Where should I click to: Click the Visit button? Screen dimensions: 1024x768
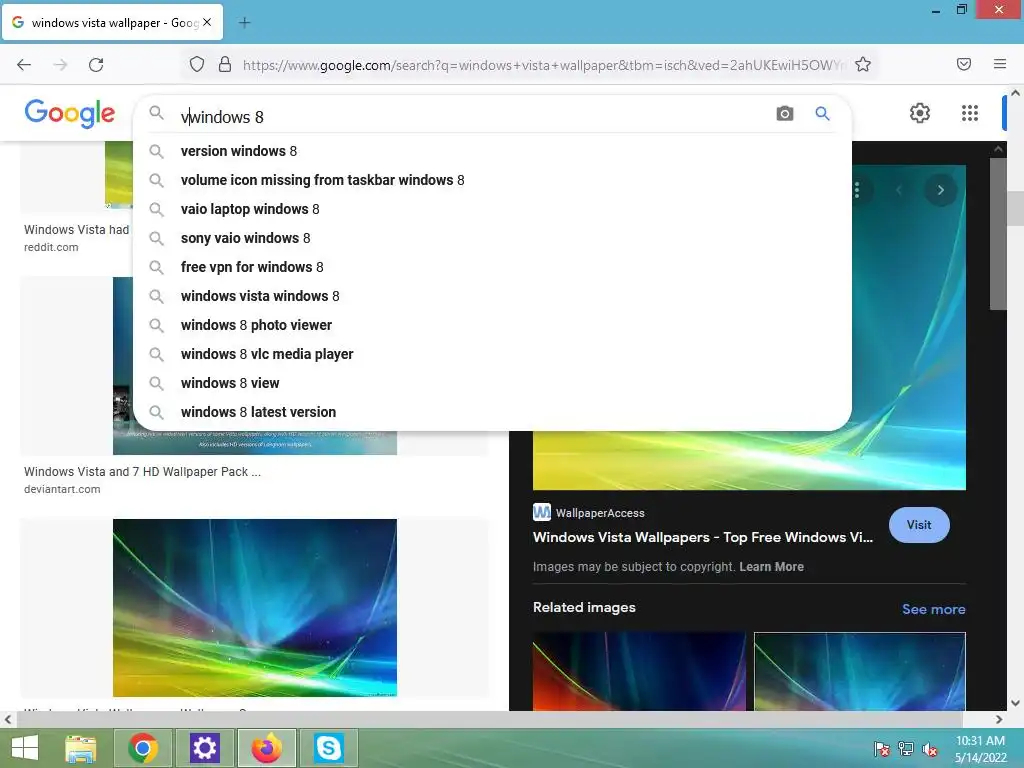point(919,525)
